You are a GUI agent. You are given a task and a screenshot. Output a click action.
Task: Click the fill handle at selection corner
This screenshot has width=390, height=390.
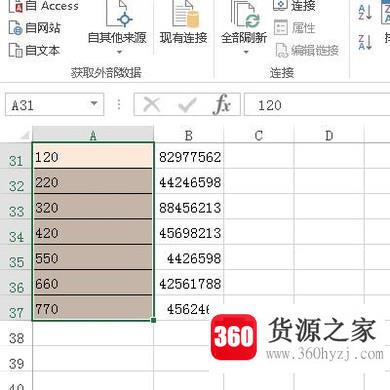coord(153,320)
